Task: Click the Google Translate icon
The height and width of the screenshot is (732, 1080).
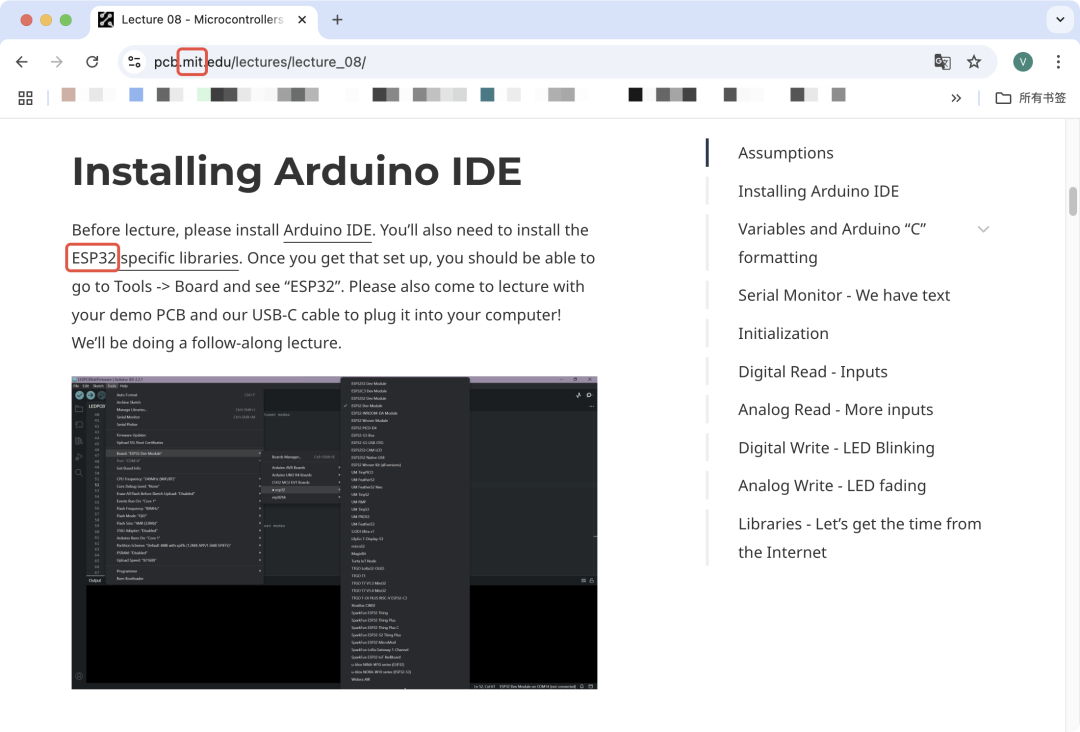Action: [x=942, y=62]
